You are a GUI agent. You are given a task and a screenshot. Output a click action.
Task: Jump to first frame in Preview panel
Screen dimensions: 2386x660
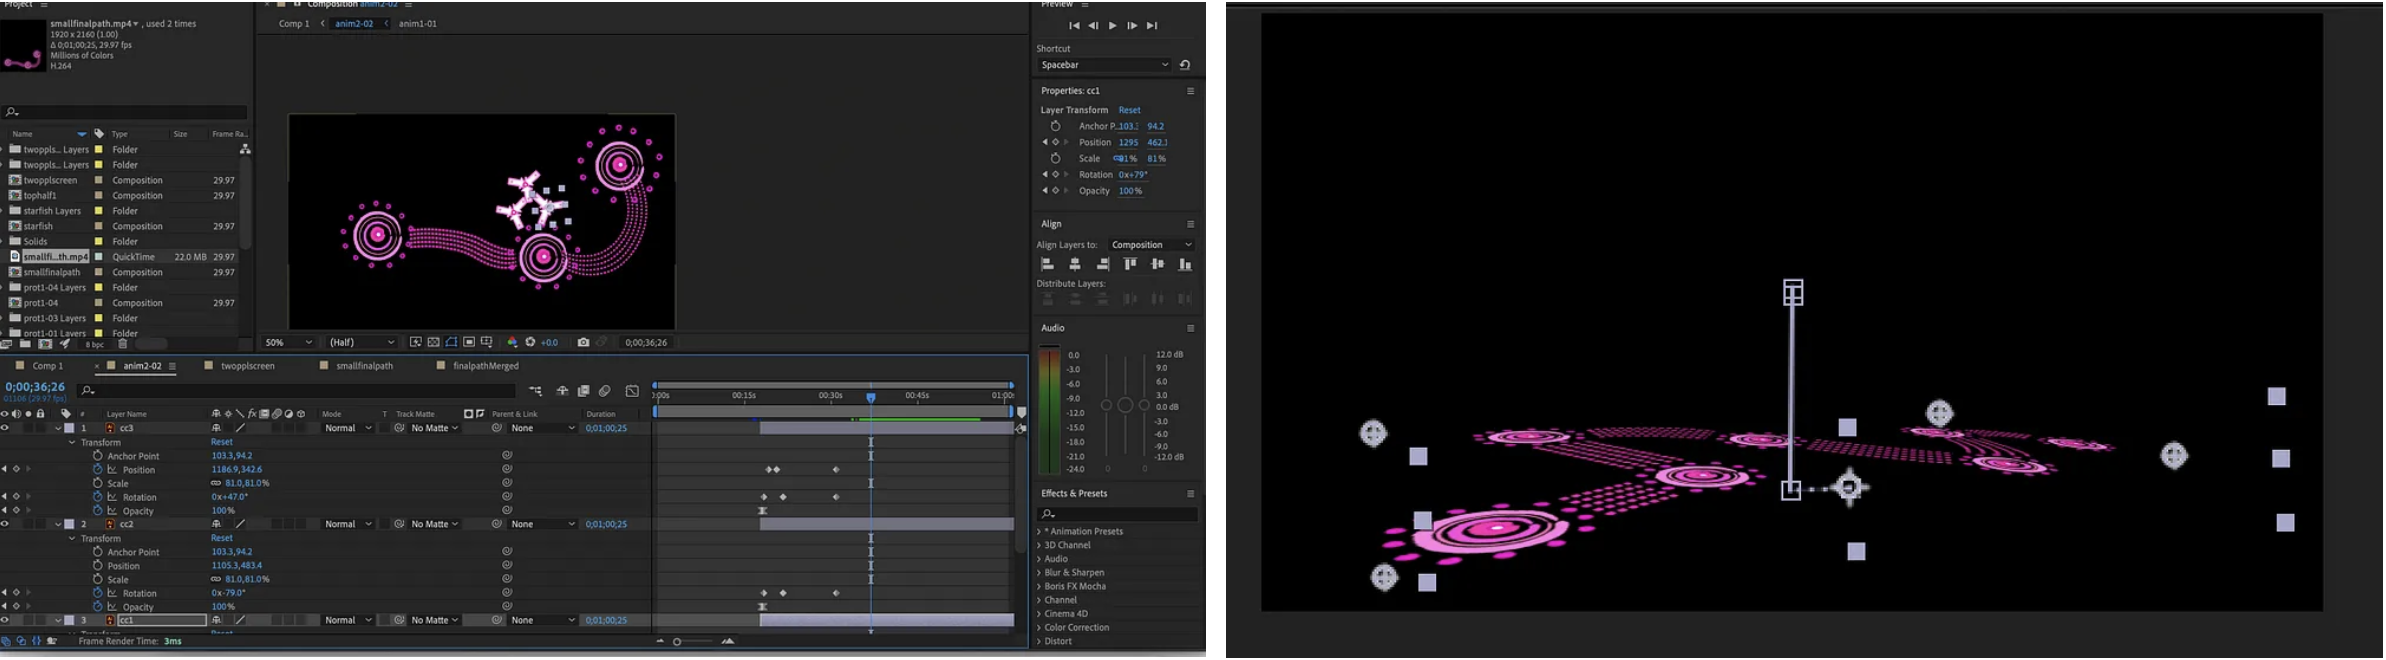tap(1074, 26)
